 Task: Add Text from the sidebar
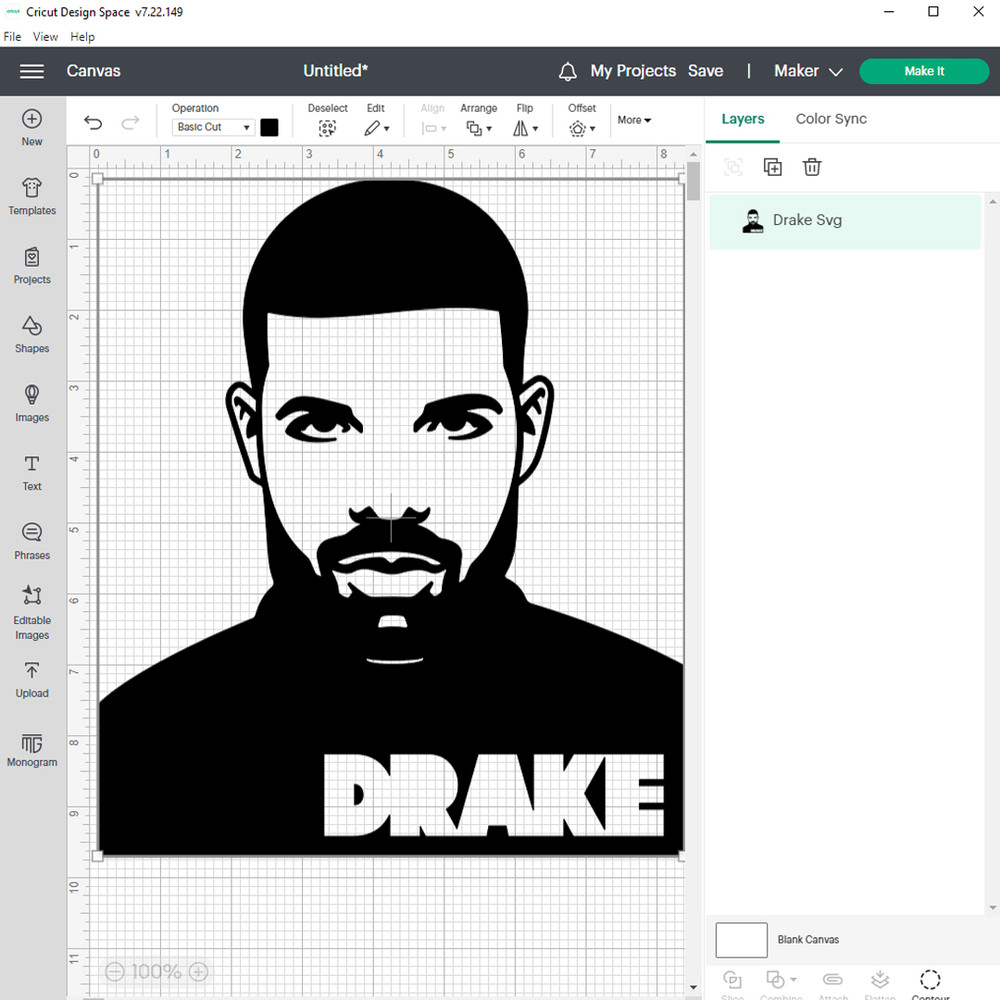pyautogui.click(x=32, y=472)
